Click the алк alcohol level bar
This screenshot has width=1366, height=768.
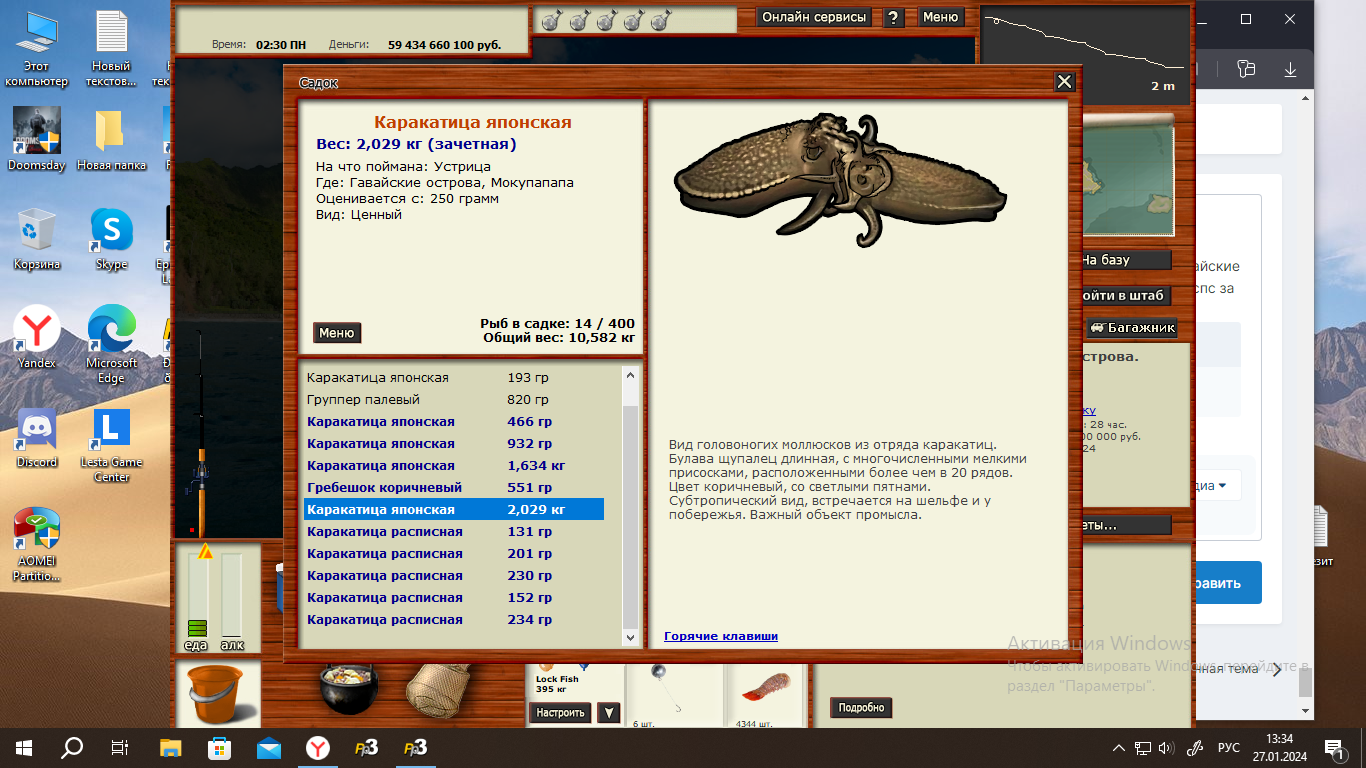[x=232, y=596]
